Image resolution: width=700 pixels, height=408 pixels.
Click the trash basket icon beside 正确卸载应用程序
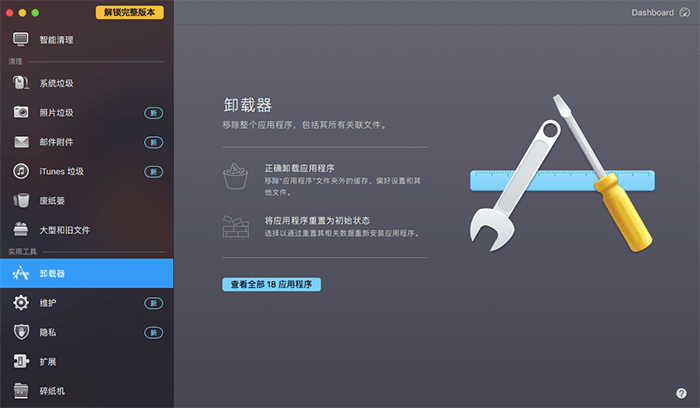(x=235, y=176)
